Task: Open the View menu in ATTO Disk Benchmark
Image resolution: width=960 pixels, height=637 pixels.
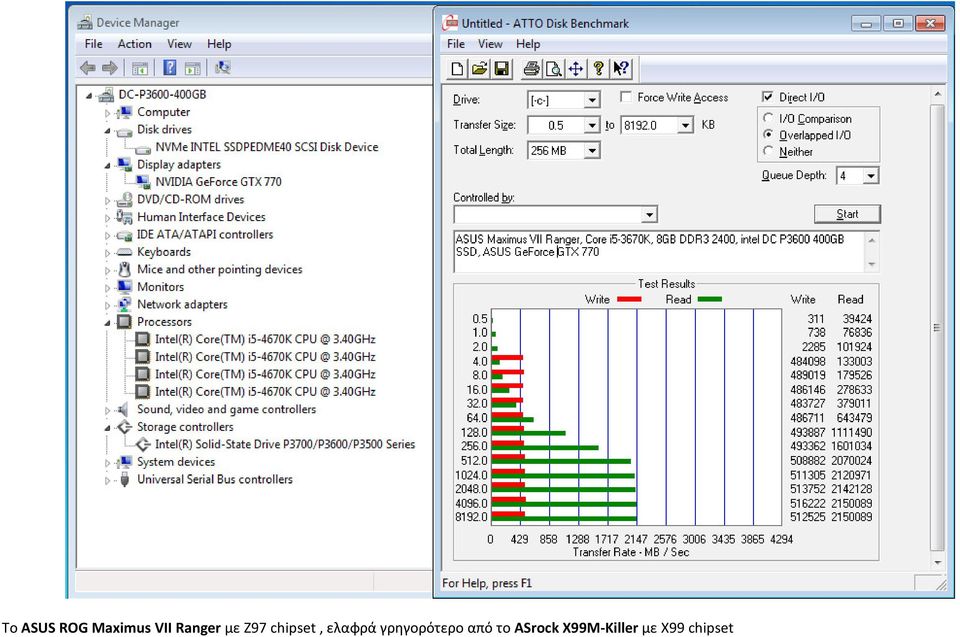Action: (x=490, y=44)
